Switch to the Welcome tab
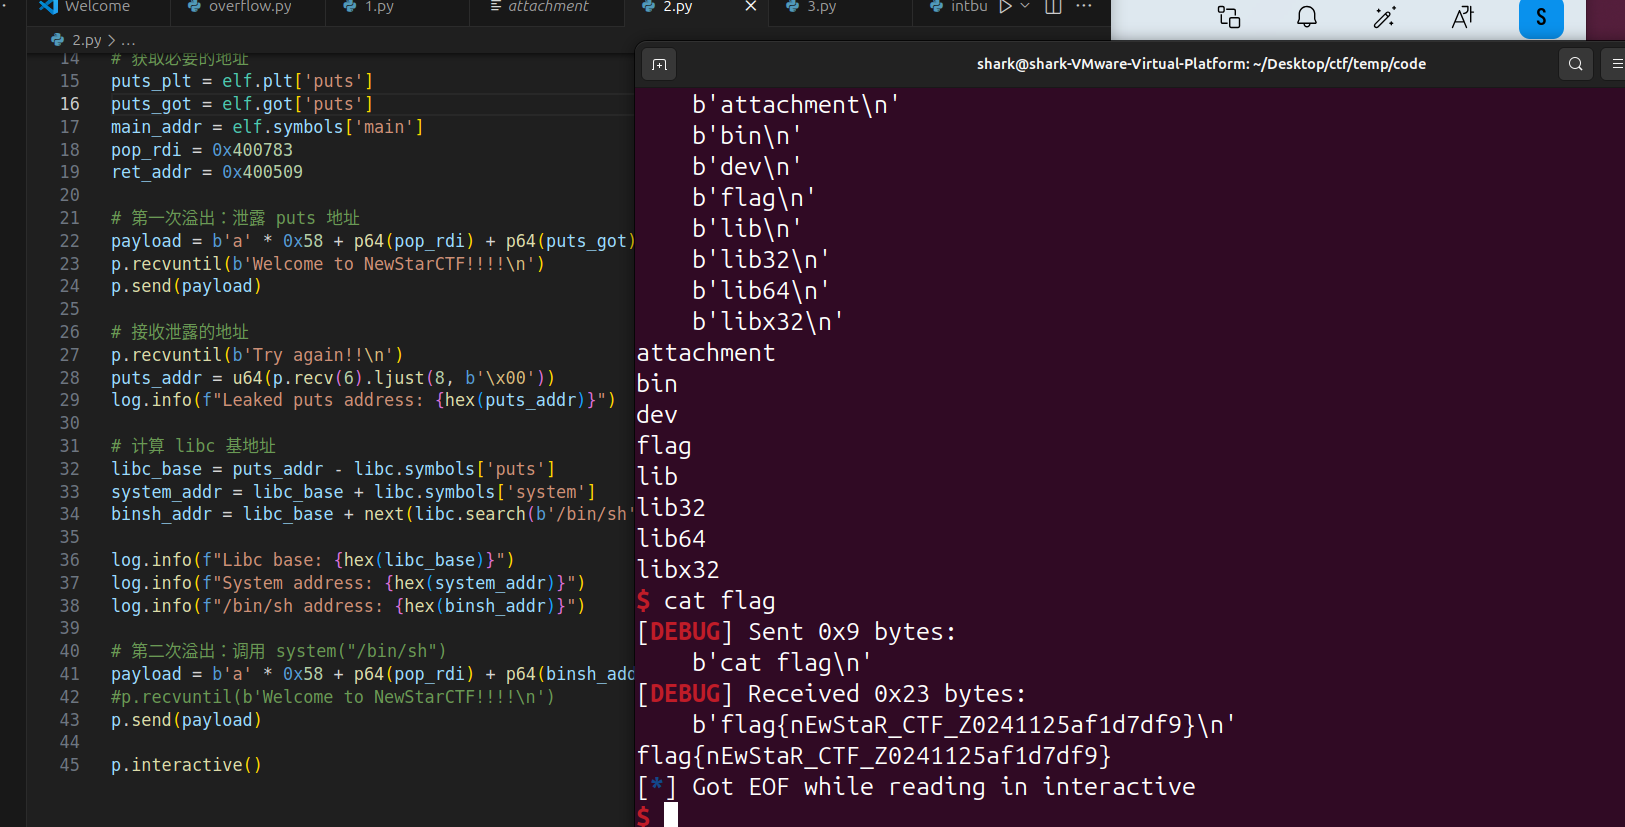This screenshot has height=827, width=1625. pyautogui.click(x=85, y=7)
